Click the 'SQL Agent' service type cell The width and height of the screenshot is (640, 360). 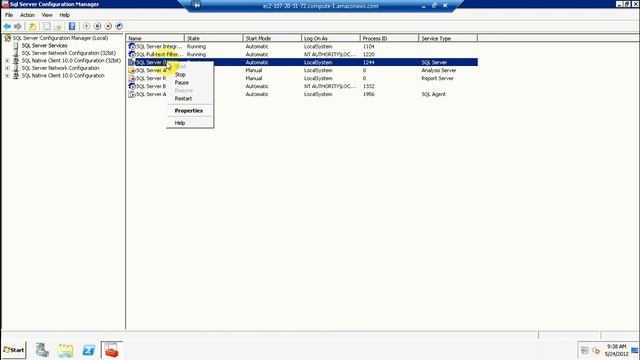point(433,94)
